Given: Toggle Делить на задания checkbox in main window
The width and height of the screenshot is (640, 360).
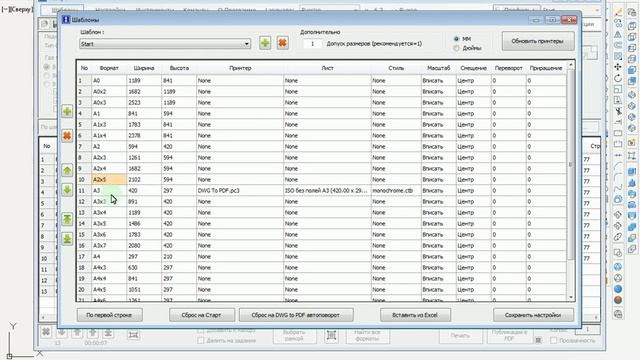Looking at the screenshot, I should [200, 340].
